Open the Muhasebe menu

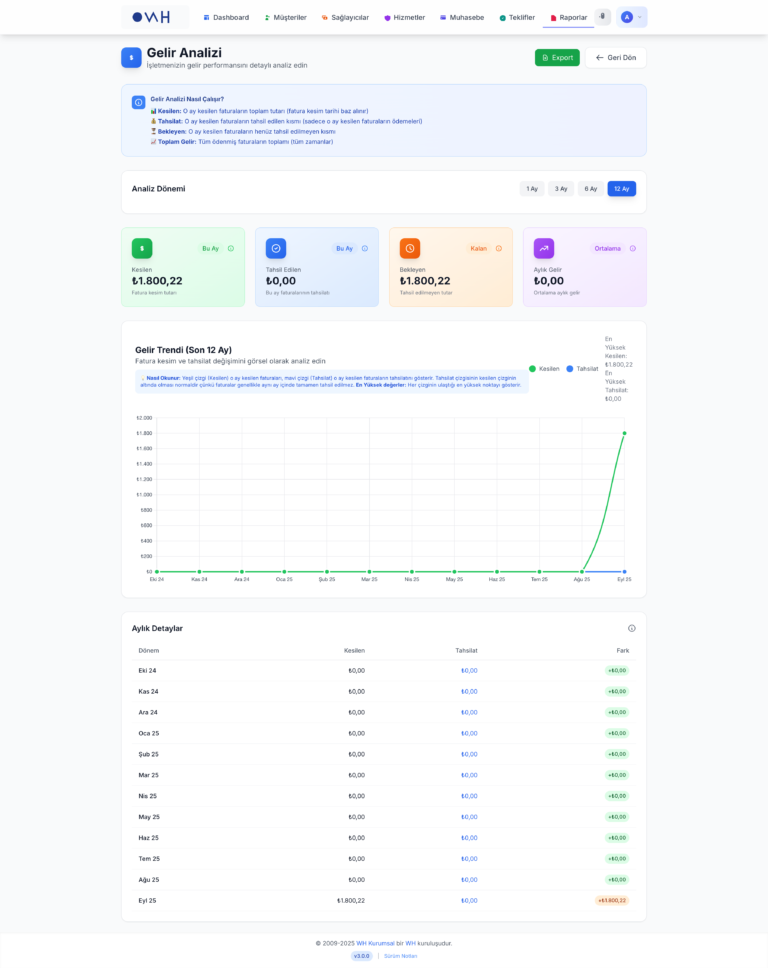pos(461,17)
